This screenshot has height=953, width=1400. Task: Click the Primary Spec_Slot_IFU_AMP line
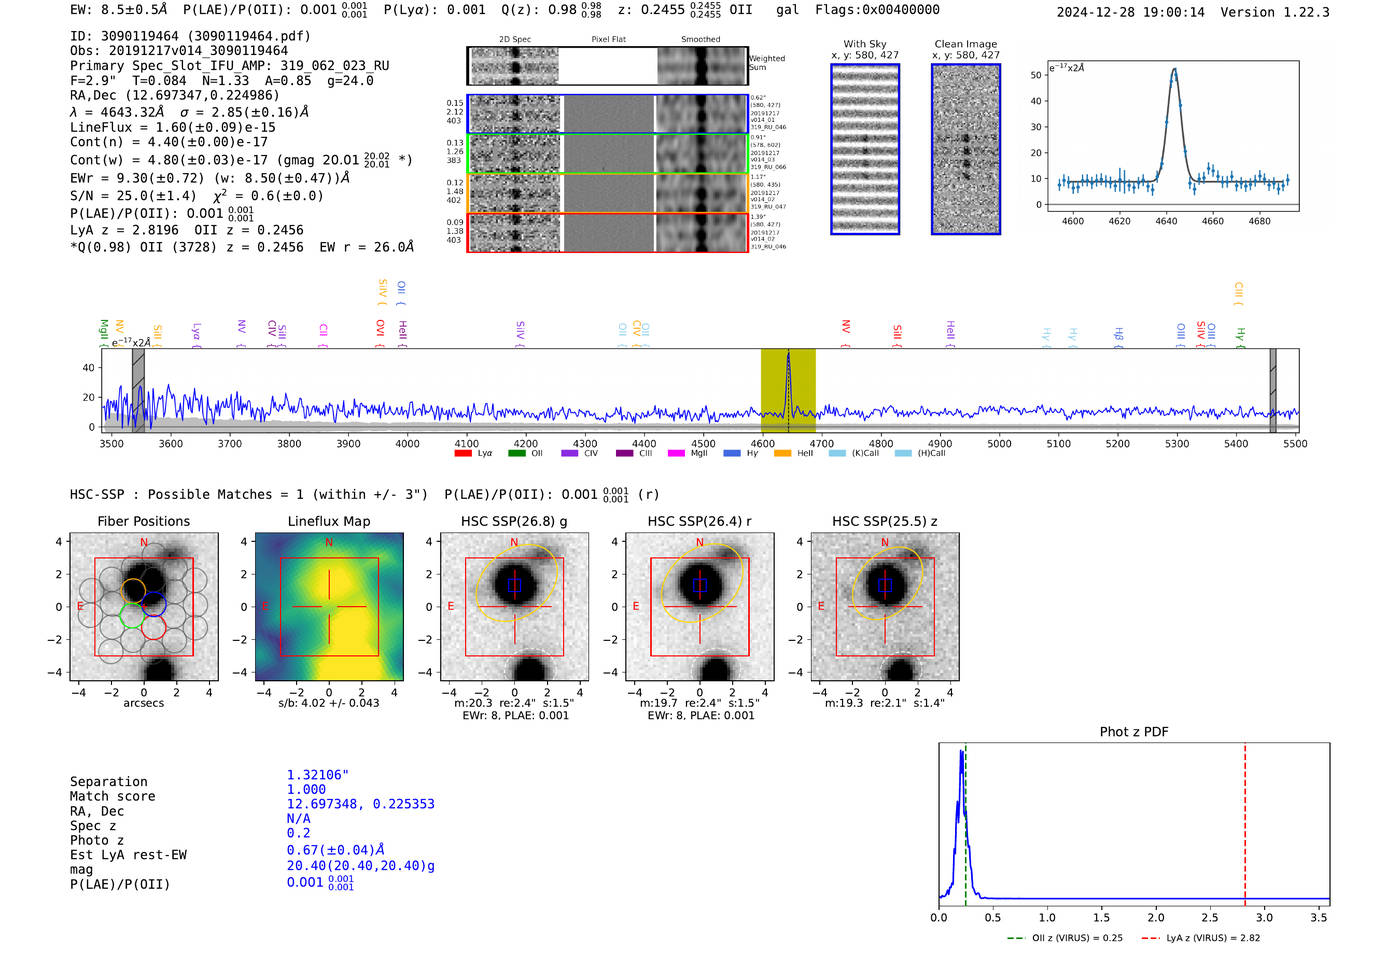click(x=230, y=66)
